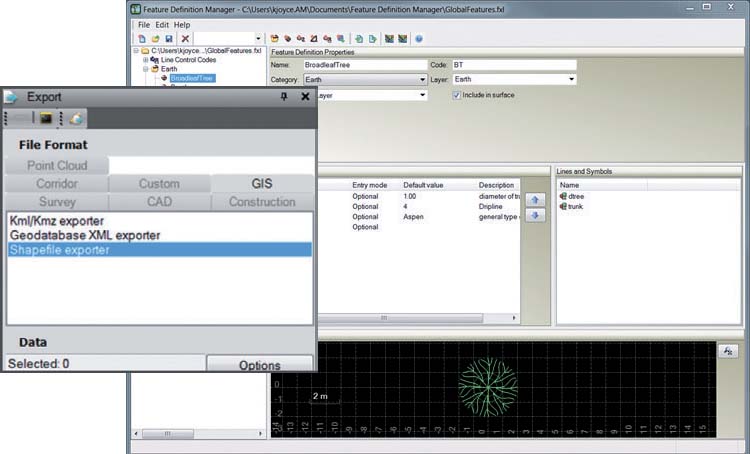
Task: Select Kml/Kmz exporter
Action: pyautogui.click(x=159, y=221)
